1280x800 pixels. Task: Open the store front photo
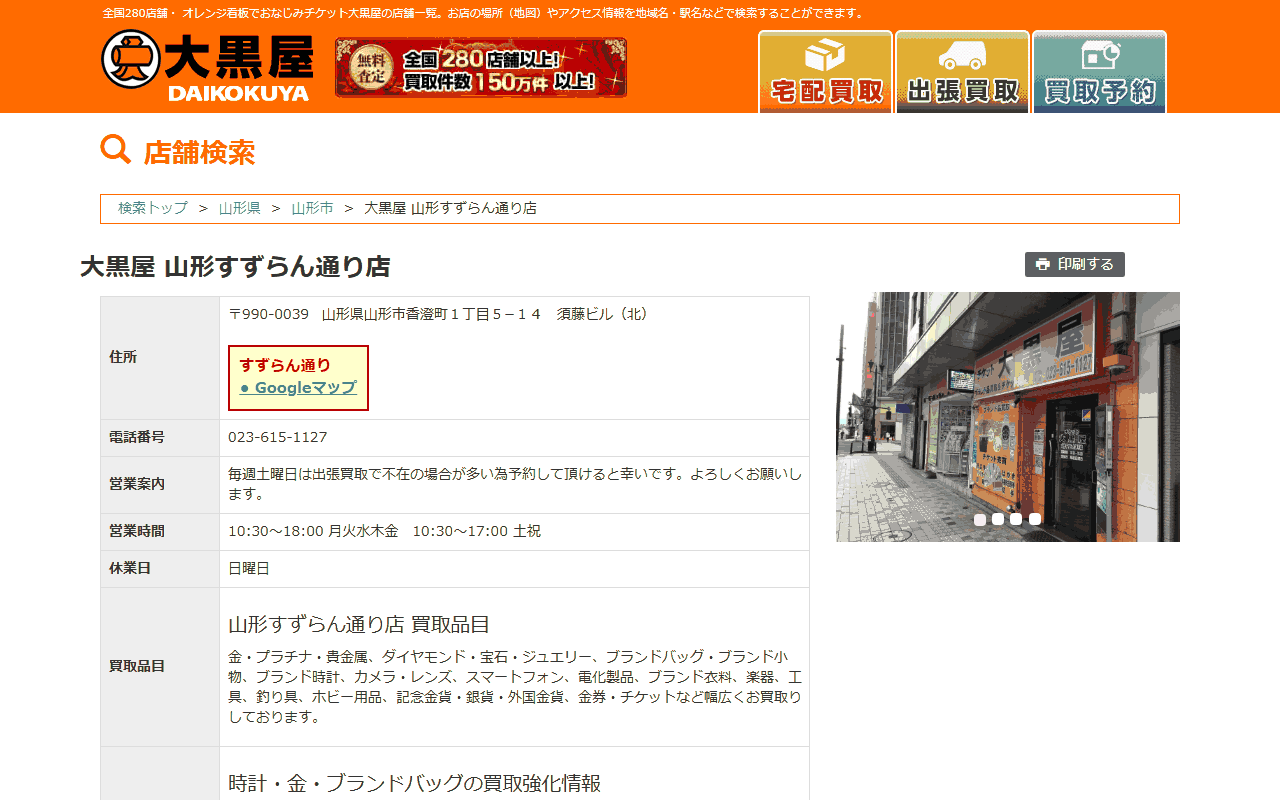1008,417
